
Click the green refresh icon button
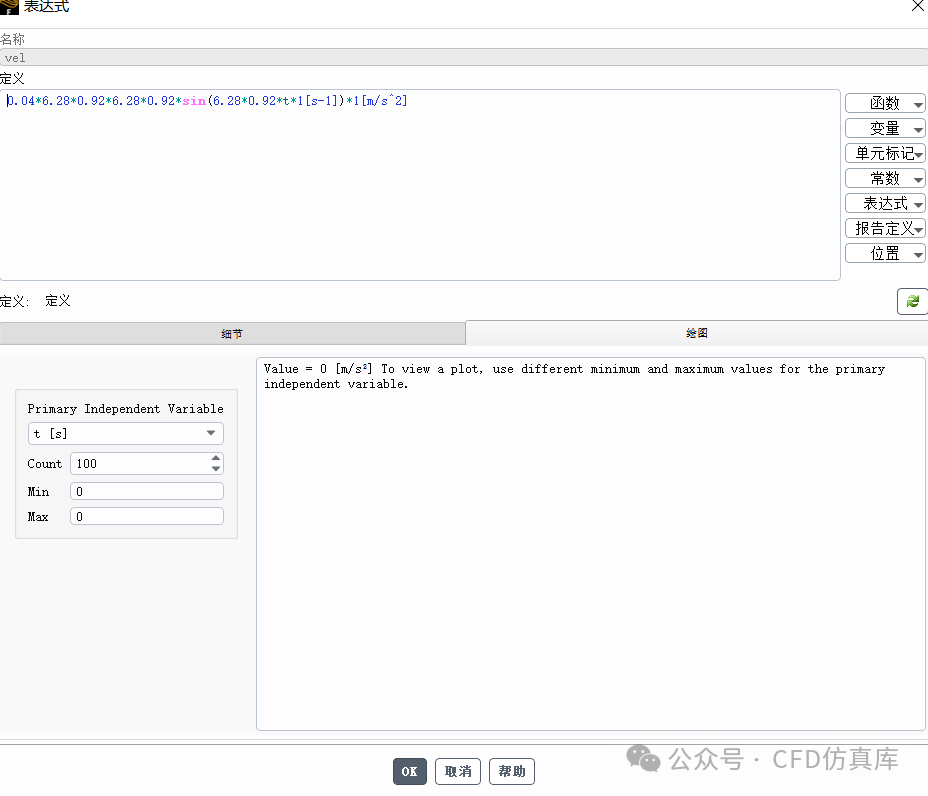click(912, 301)
